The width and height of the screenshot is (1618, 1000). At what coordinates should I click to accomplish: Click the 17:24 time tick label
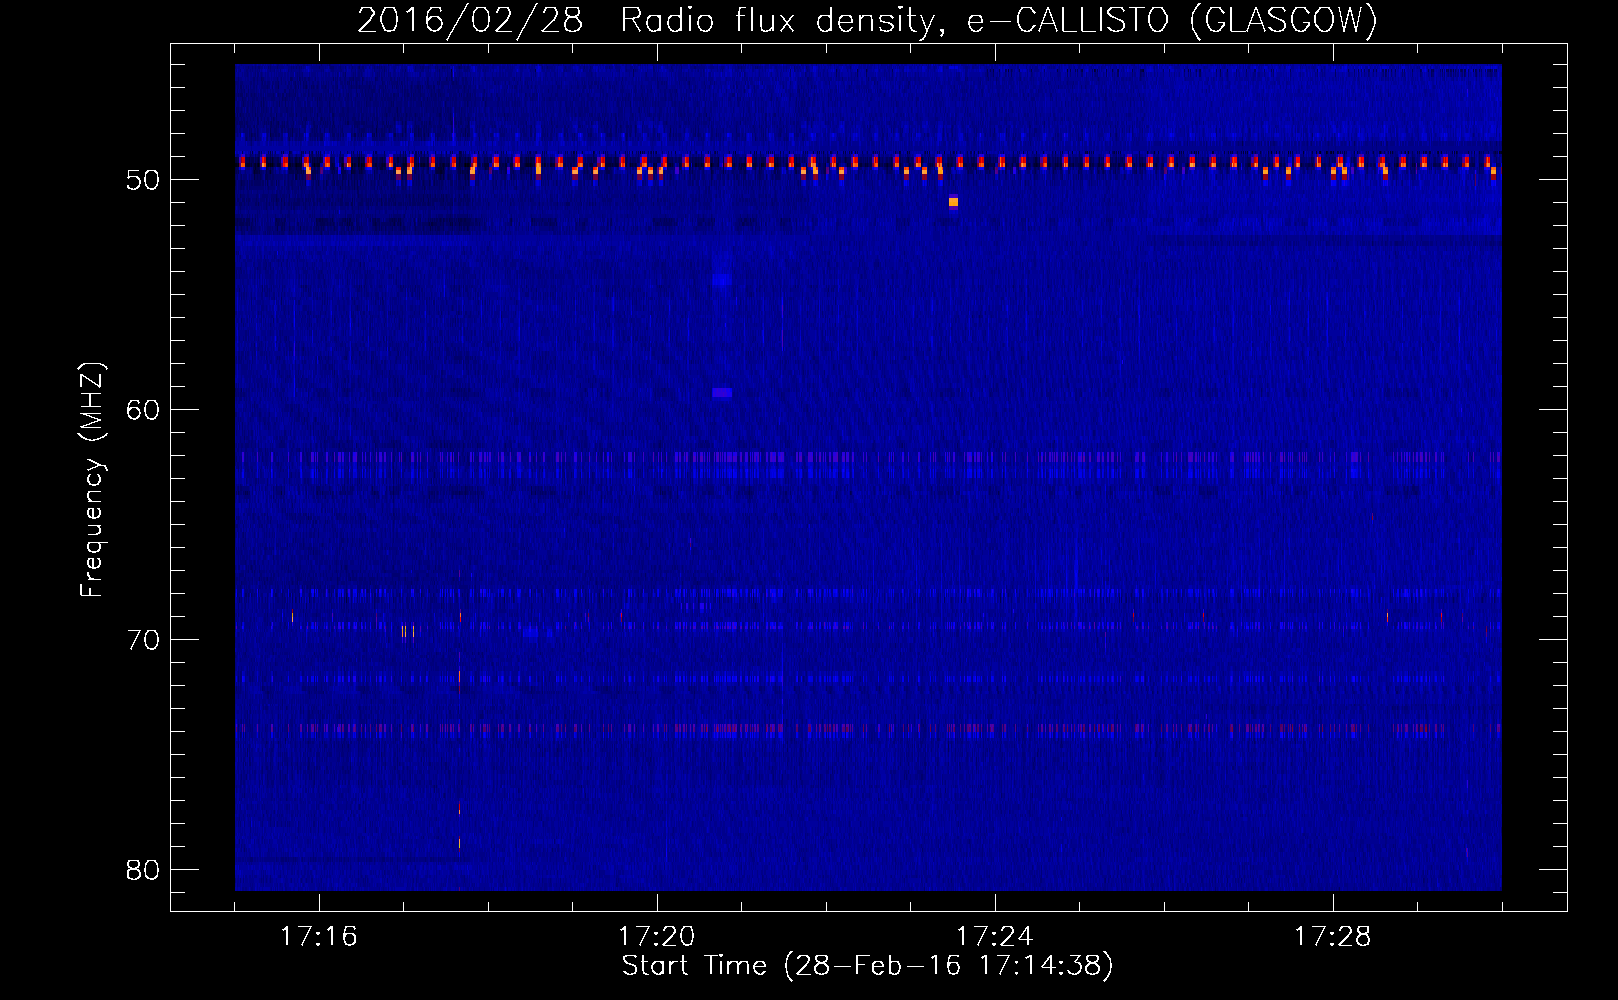[x=995, y=937]
